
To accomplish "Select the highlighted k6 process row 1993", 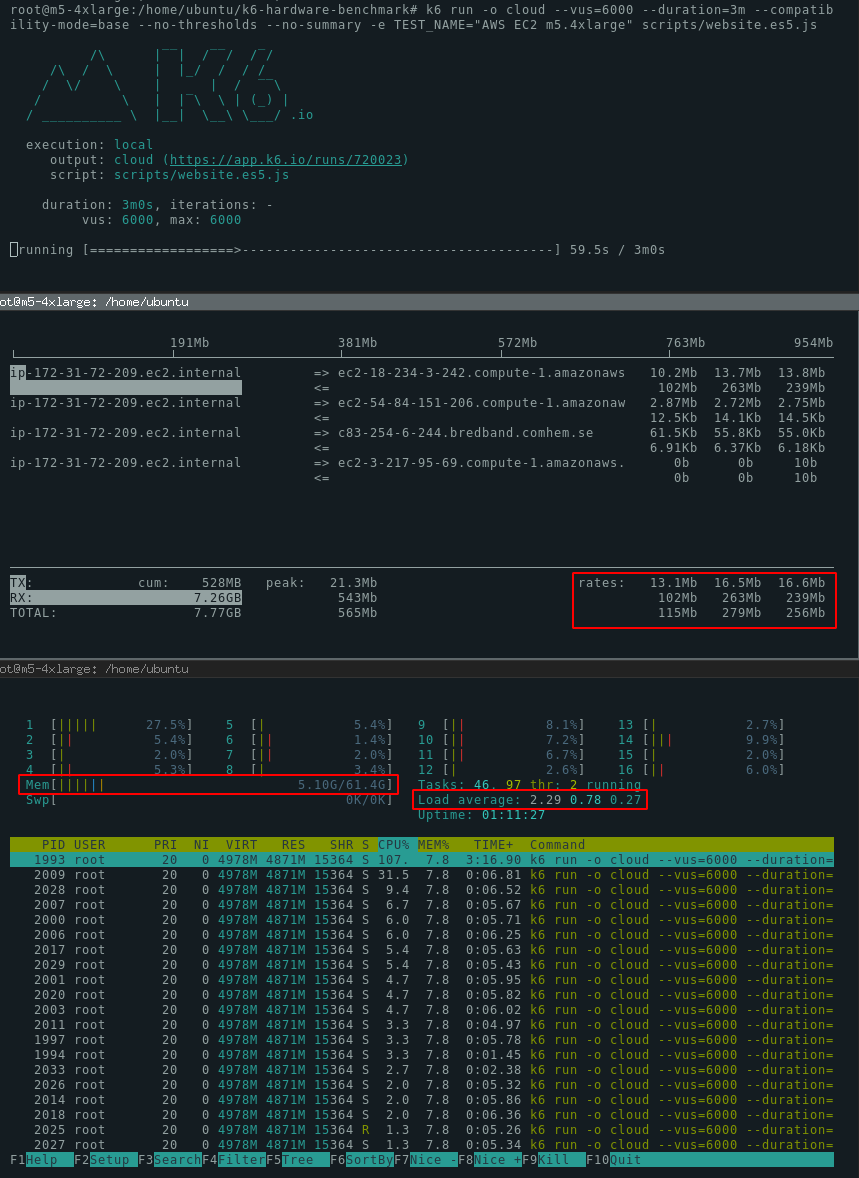I will point(400,859).
